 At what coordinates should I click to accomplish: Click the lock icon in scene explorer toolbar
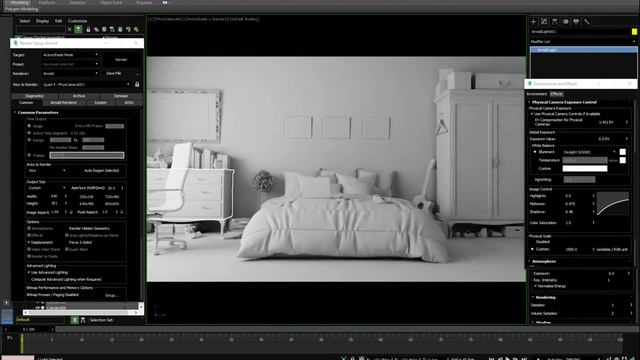pyautogui.click(x=88, y=29)
